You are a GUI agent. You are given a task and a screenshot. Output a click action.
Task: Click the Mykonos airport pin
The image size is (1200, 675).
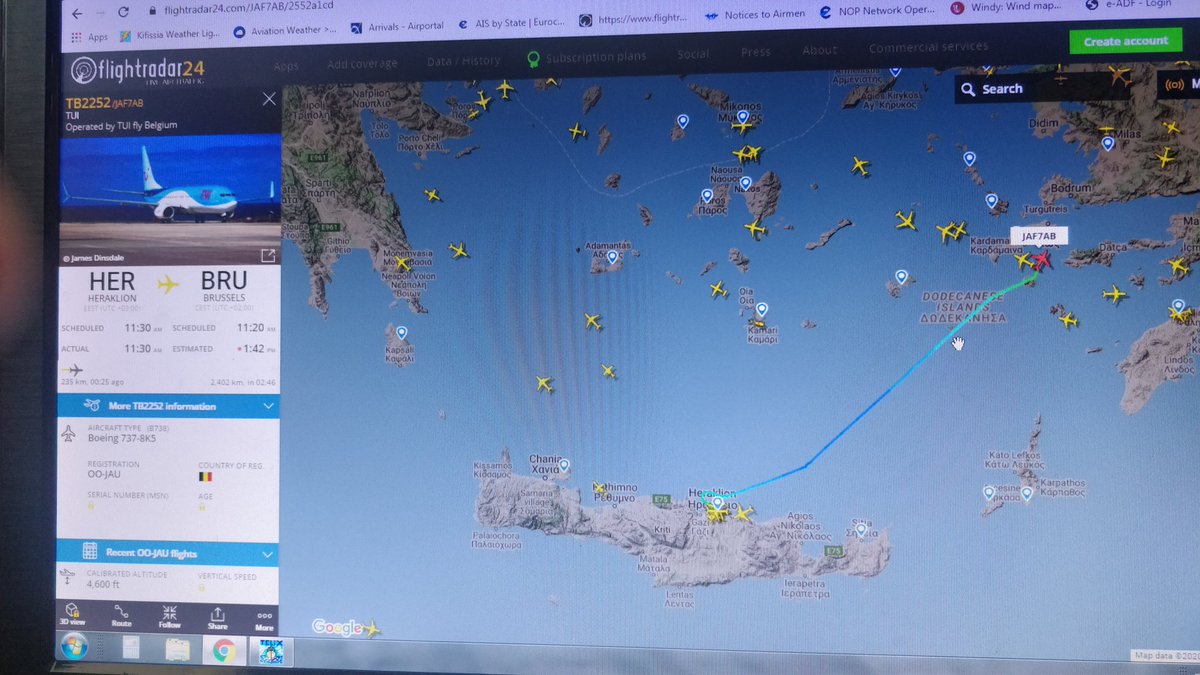click(x=743, y=118)
